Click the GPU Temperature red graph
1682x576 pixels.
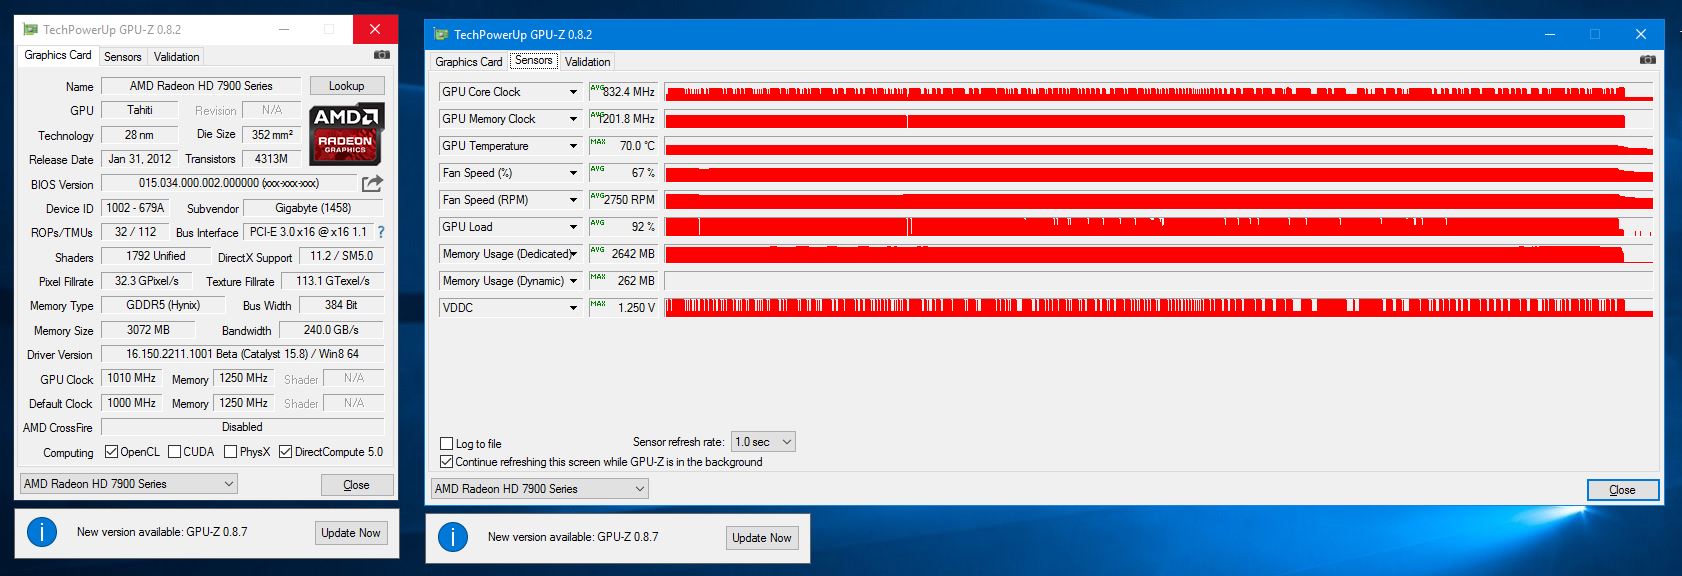[x=1158, y=146]
